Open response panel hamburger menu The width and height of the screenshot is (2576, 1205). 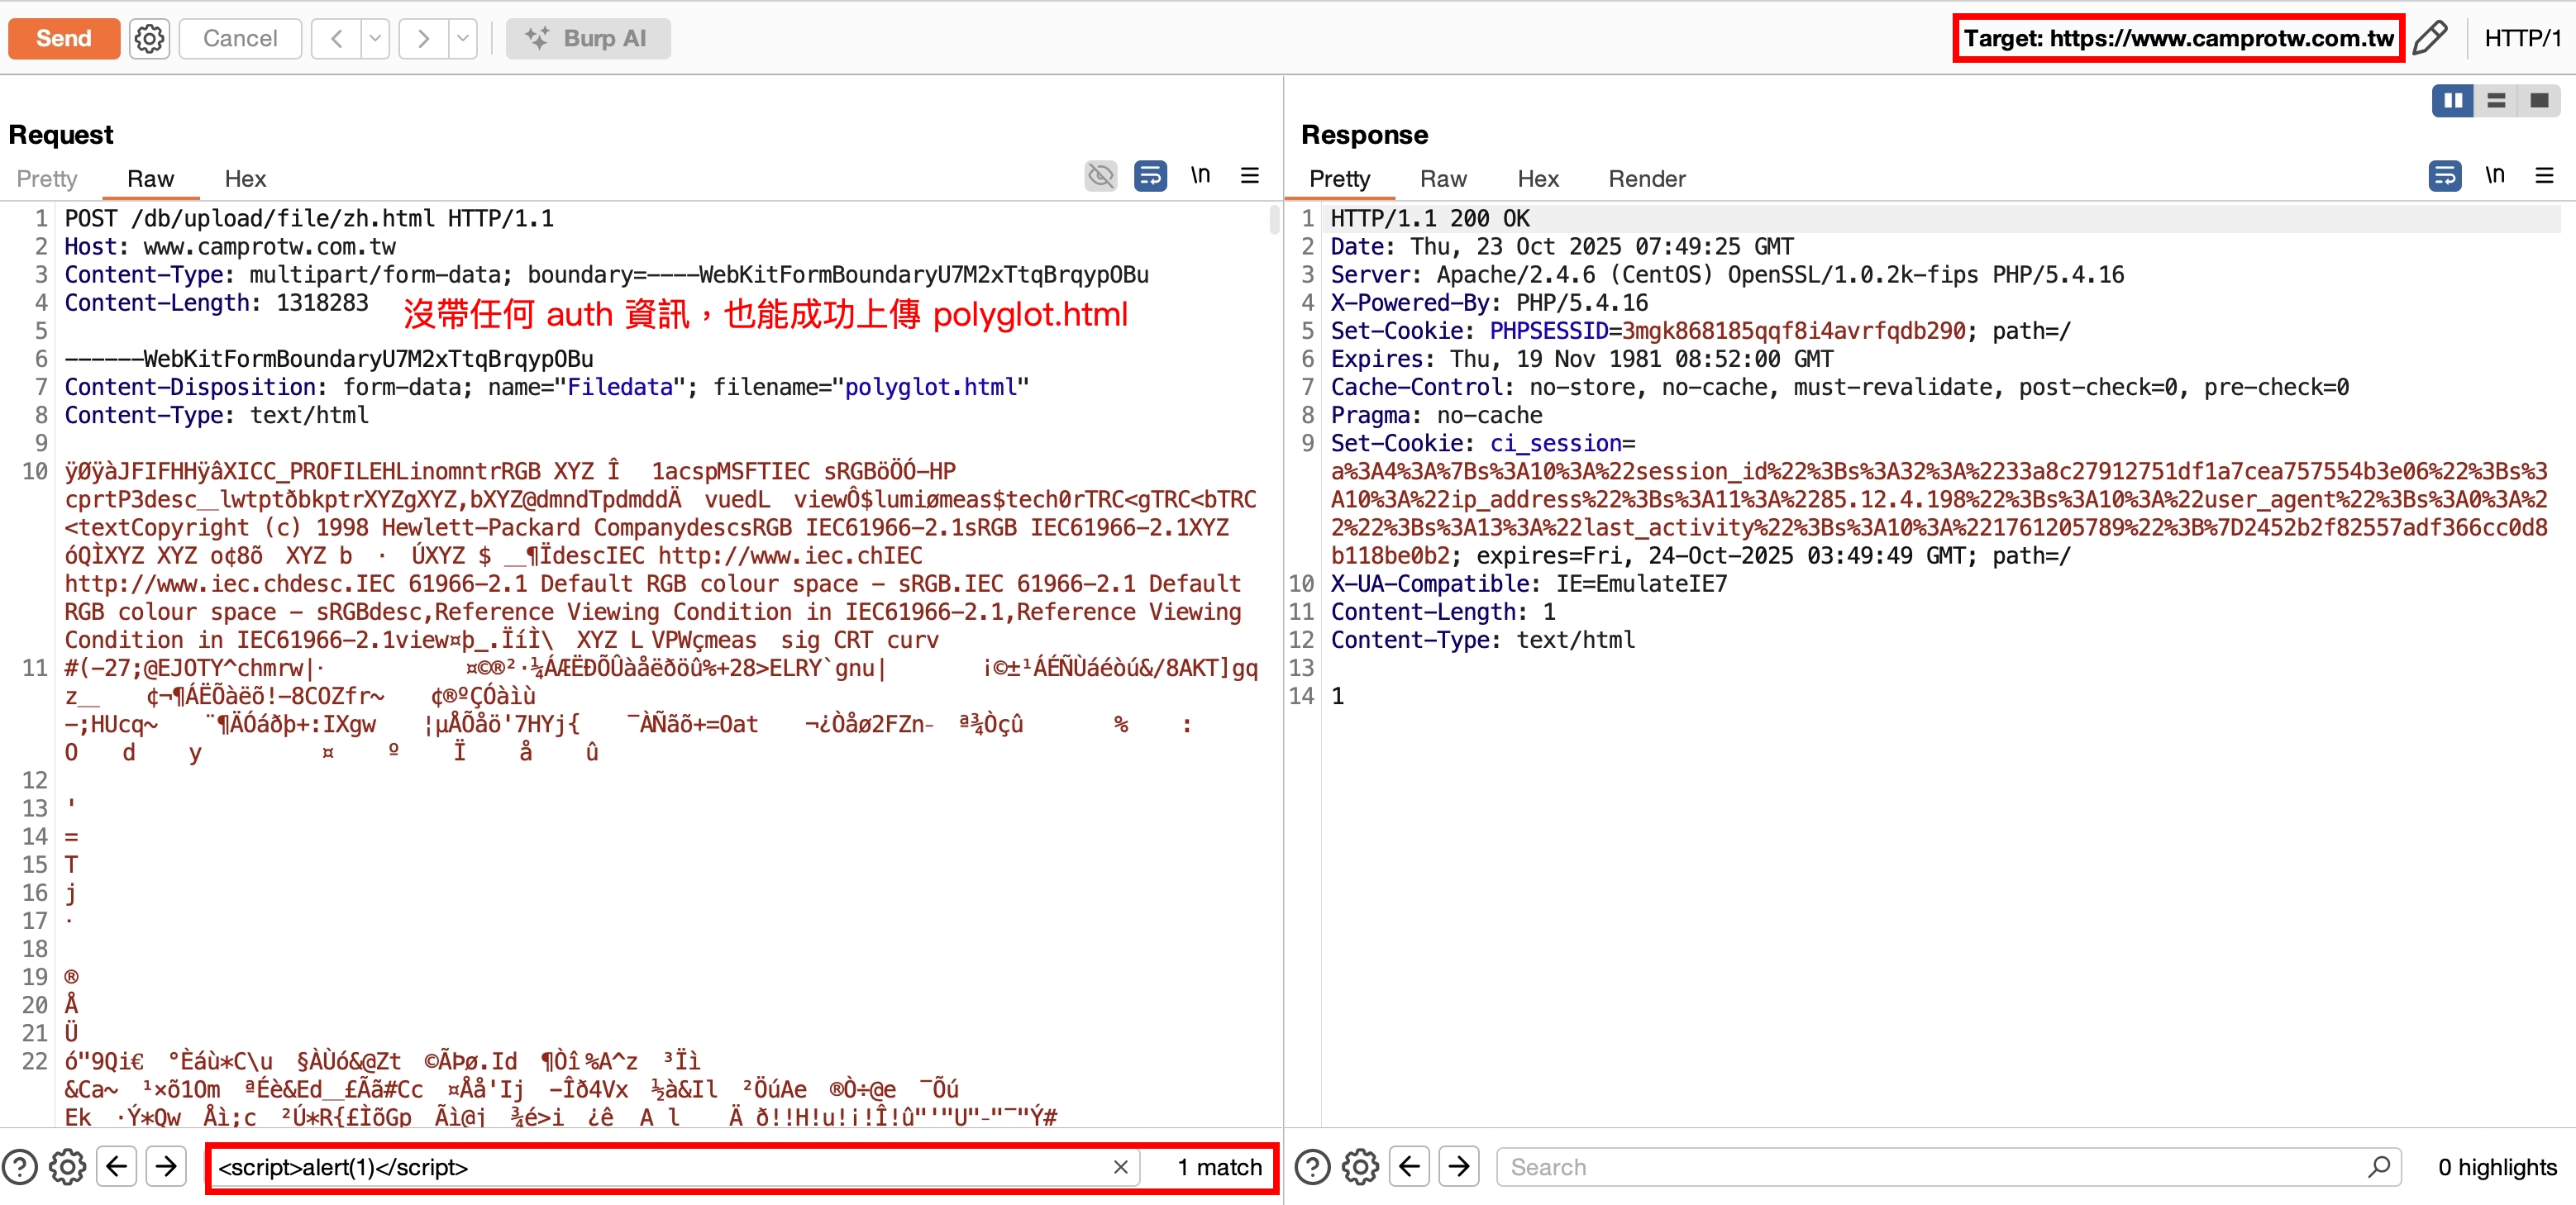pyautogui.click(x=2545, y=176)
